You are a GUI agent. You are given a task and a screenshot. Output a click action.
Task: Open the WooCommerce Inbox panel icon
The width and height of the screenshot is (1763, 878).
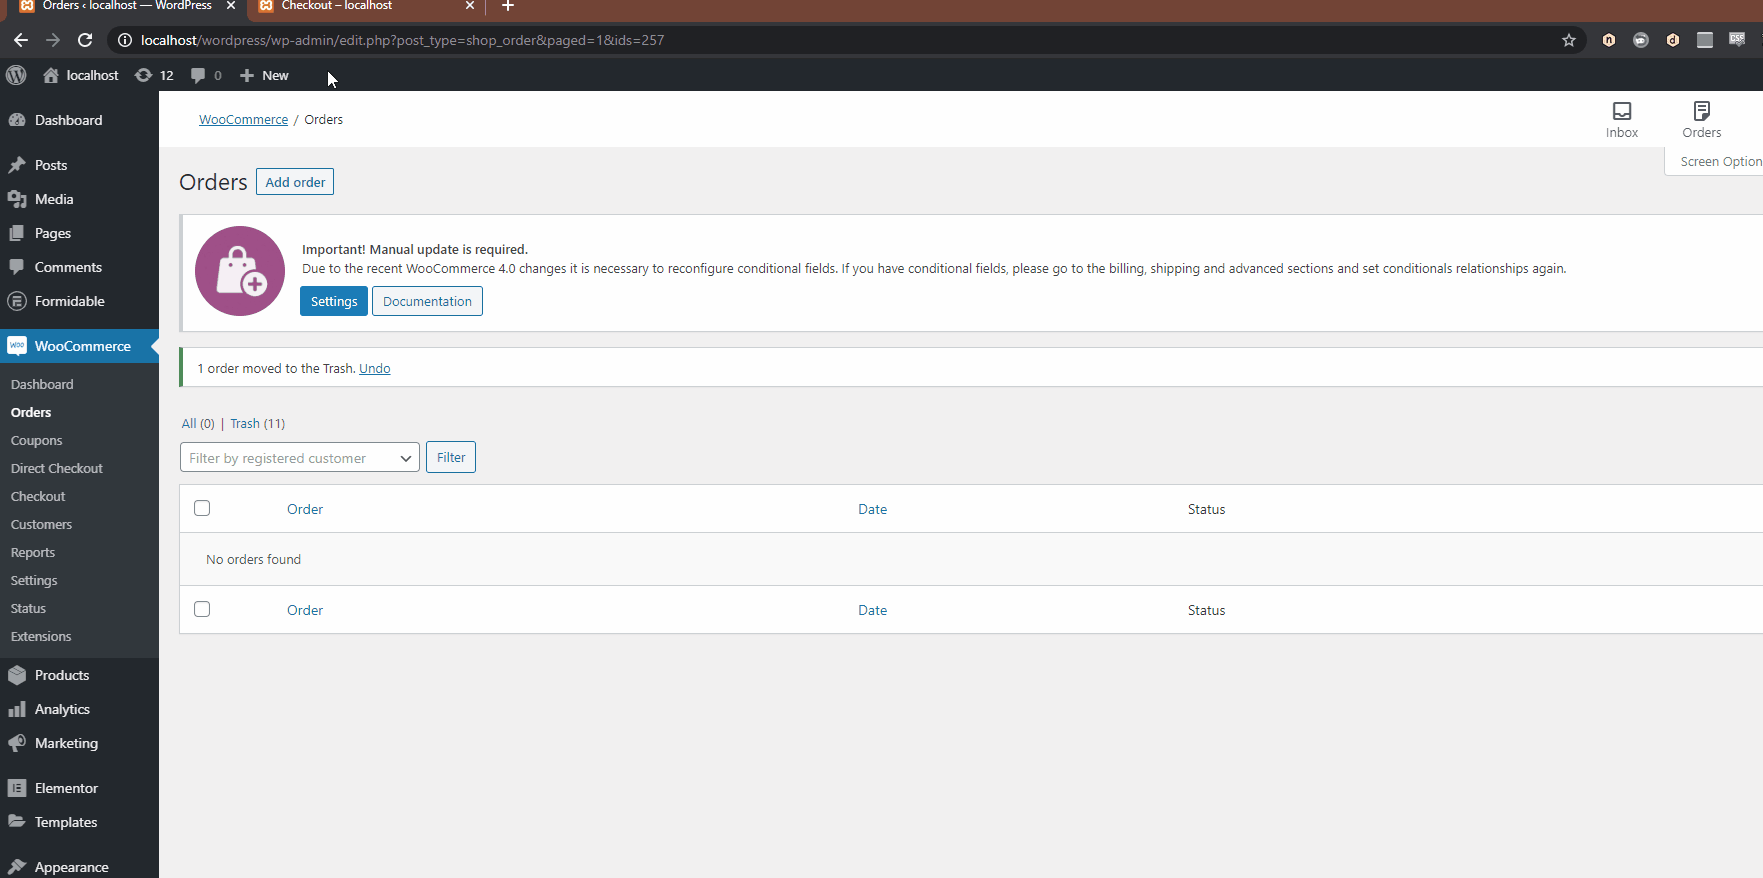[x=1621, y=119]
